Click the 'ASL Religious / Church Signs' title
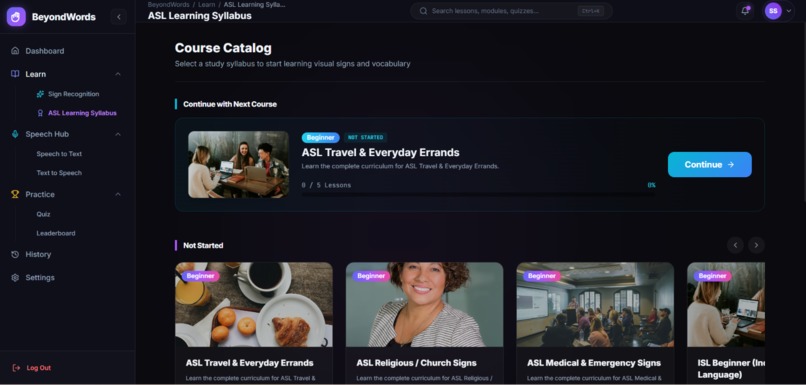Viewport: 806px width, 385px height. click(x=416, y=363)
